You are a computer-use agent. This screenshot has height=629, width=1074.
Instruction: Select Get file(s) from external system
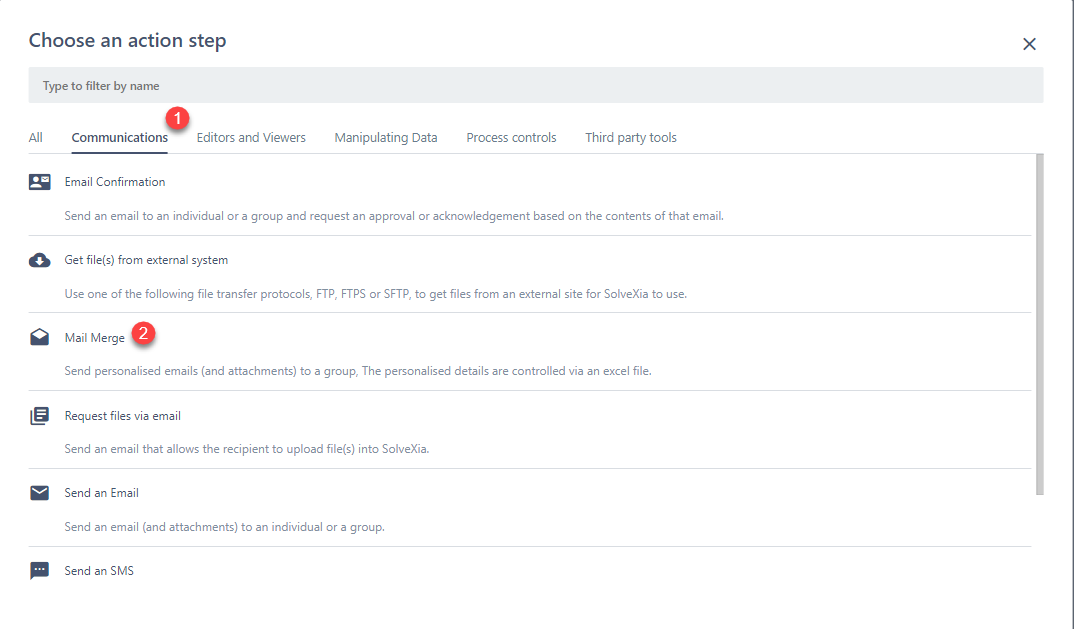[x=146, y=260]
